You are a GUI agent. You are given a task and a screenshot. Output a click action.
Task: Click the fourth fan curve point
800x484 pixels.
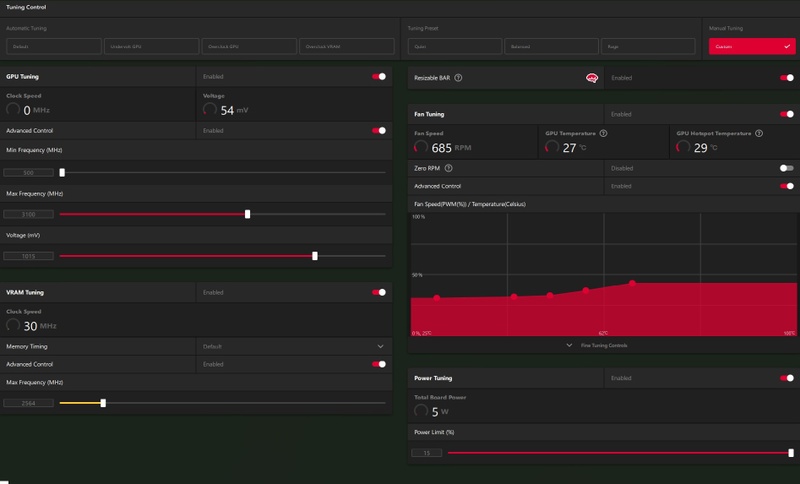point(586,290)
